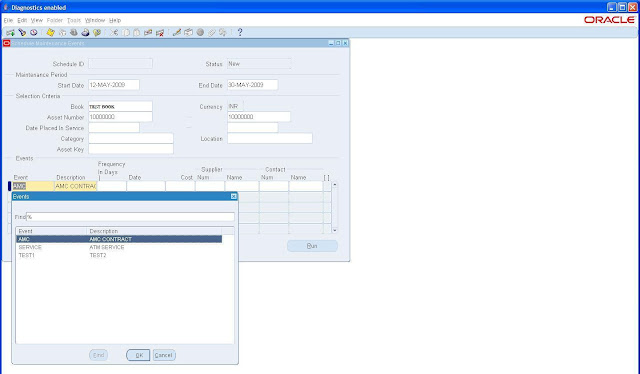Viewport: 640px width, 374px height.
Task: Click the Clear Record toolbar icon
Action: [x=148, y=33]
